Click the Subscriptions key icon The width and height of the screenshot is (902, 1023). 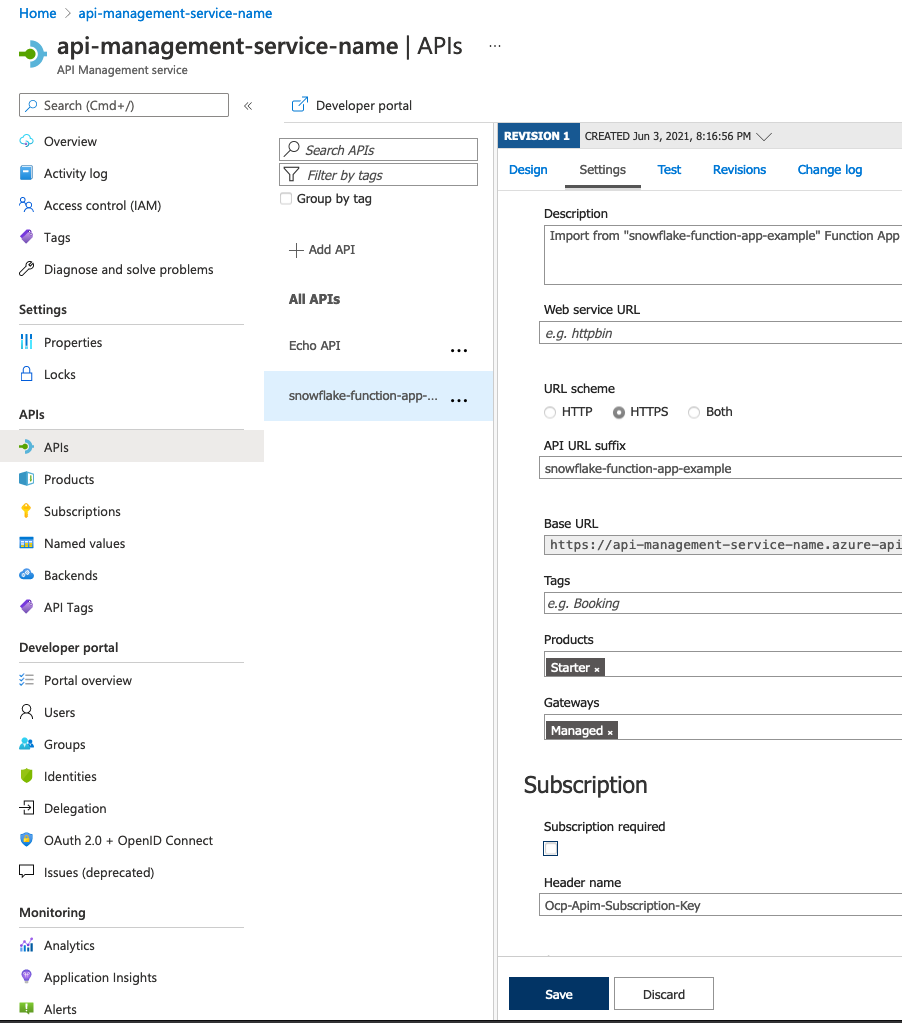point(27,511)
